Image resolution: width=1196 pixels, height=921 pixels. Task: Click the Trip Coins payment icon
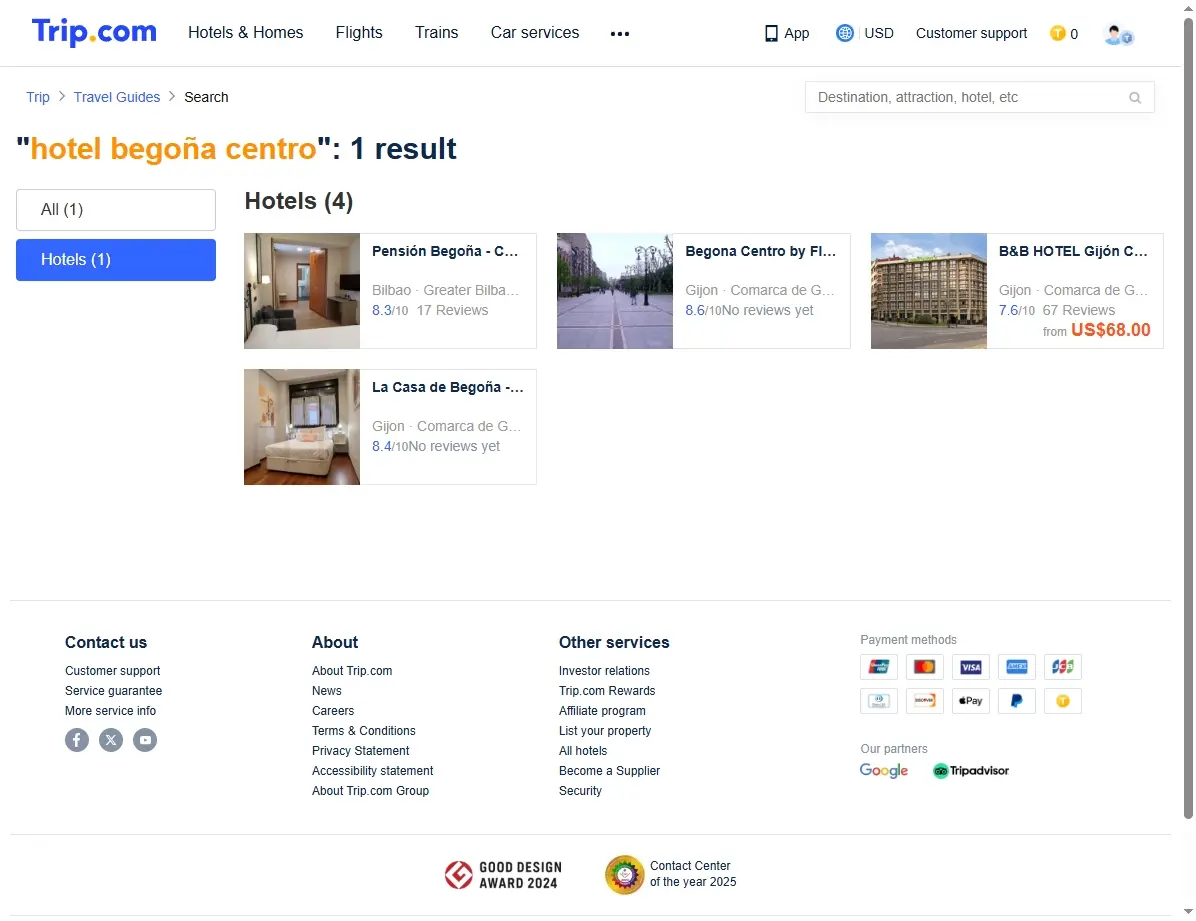click(1063, 700)
